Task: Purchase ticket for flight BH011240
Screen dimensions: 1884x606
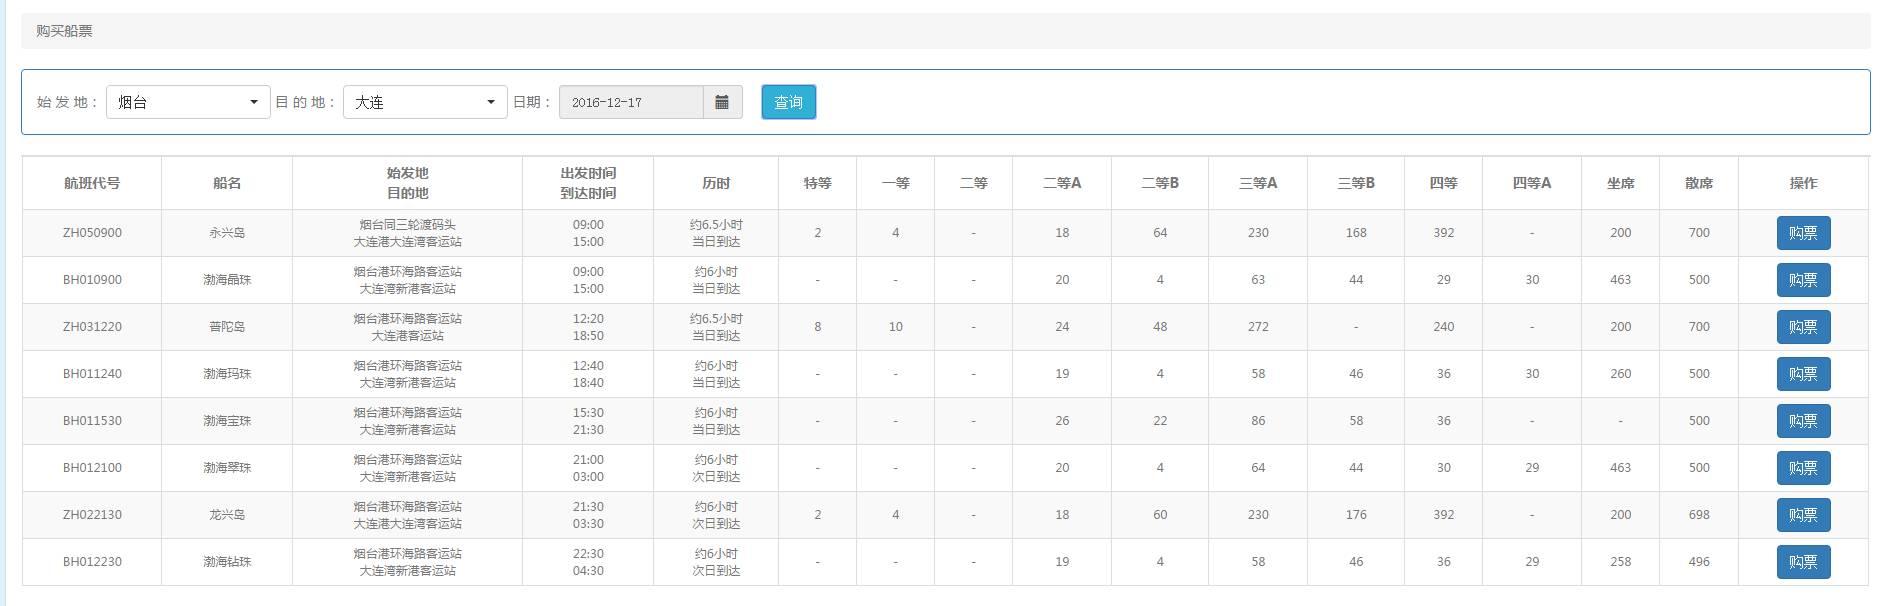Action: 1802,374
